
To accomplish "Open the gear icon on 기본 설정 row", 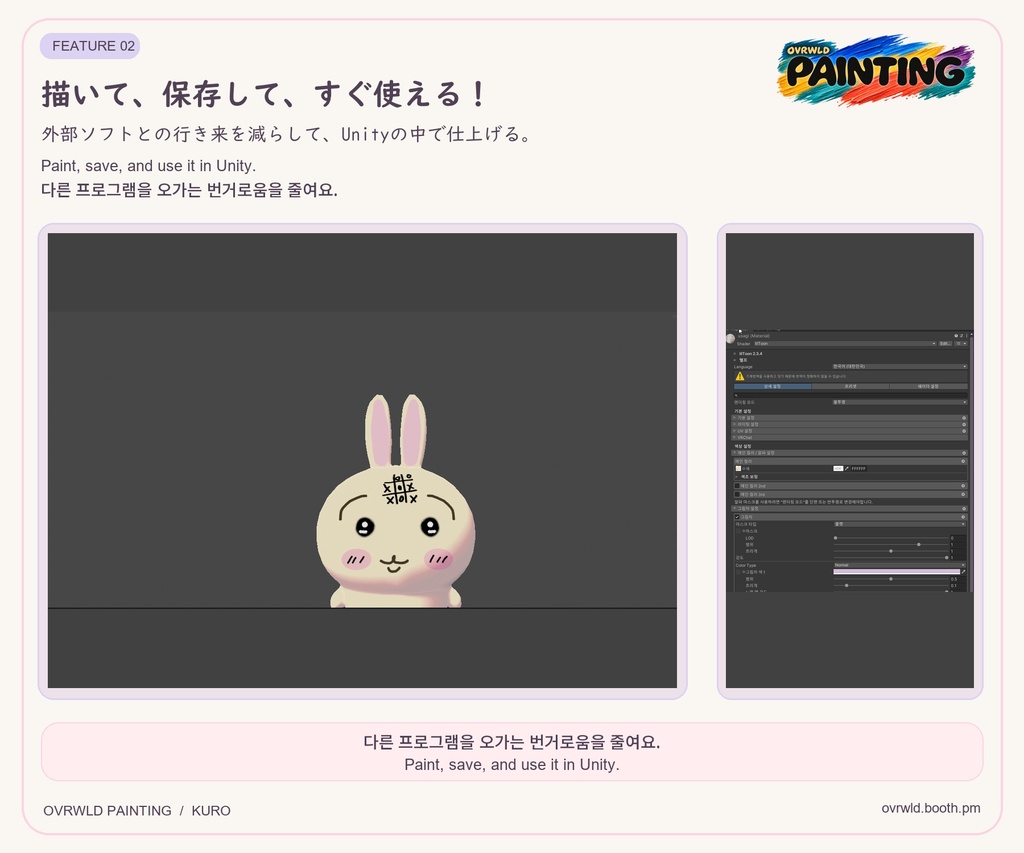I will point(964,418).
